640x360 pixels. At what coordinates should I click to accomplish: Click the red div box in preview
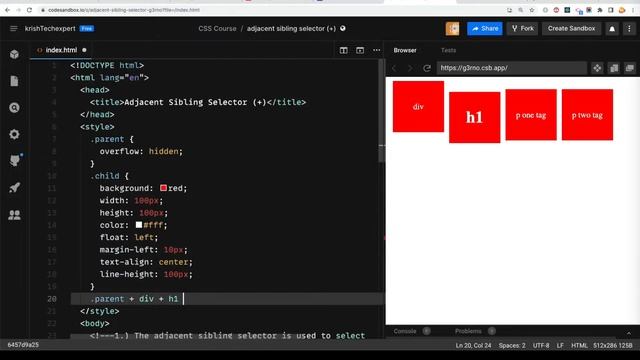point(418,107)
